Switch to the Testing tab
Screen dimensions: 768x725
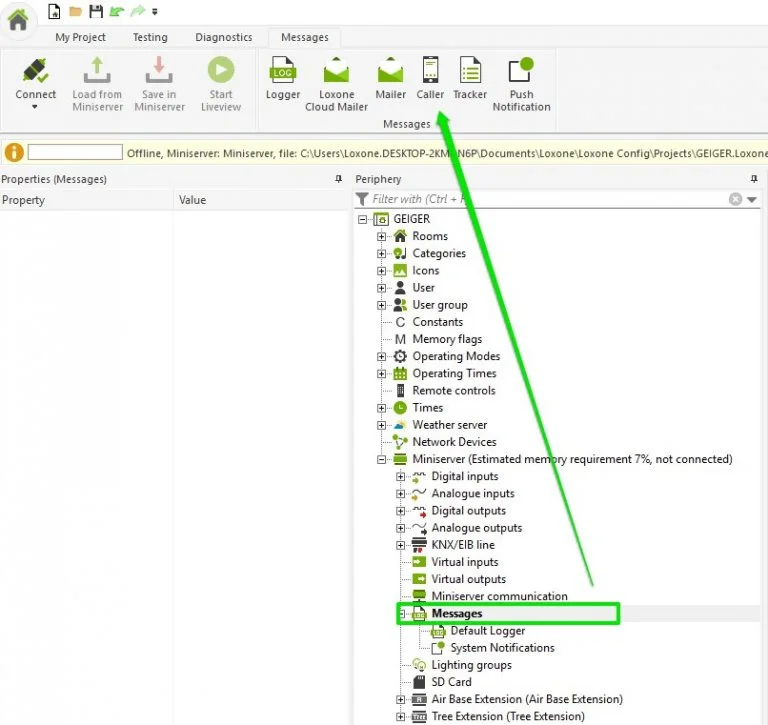point(150,37)
